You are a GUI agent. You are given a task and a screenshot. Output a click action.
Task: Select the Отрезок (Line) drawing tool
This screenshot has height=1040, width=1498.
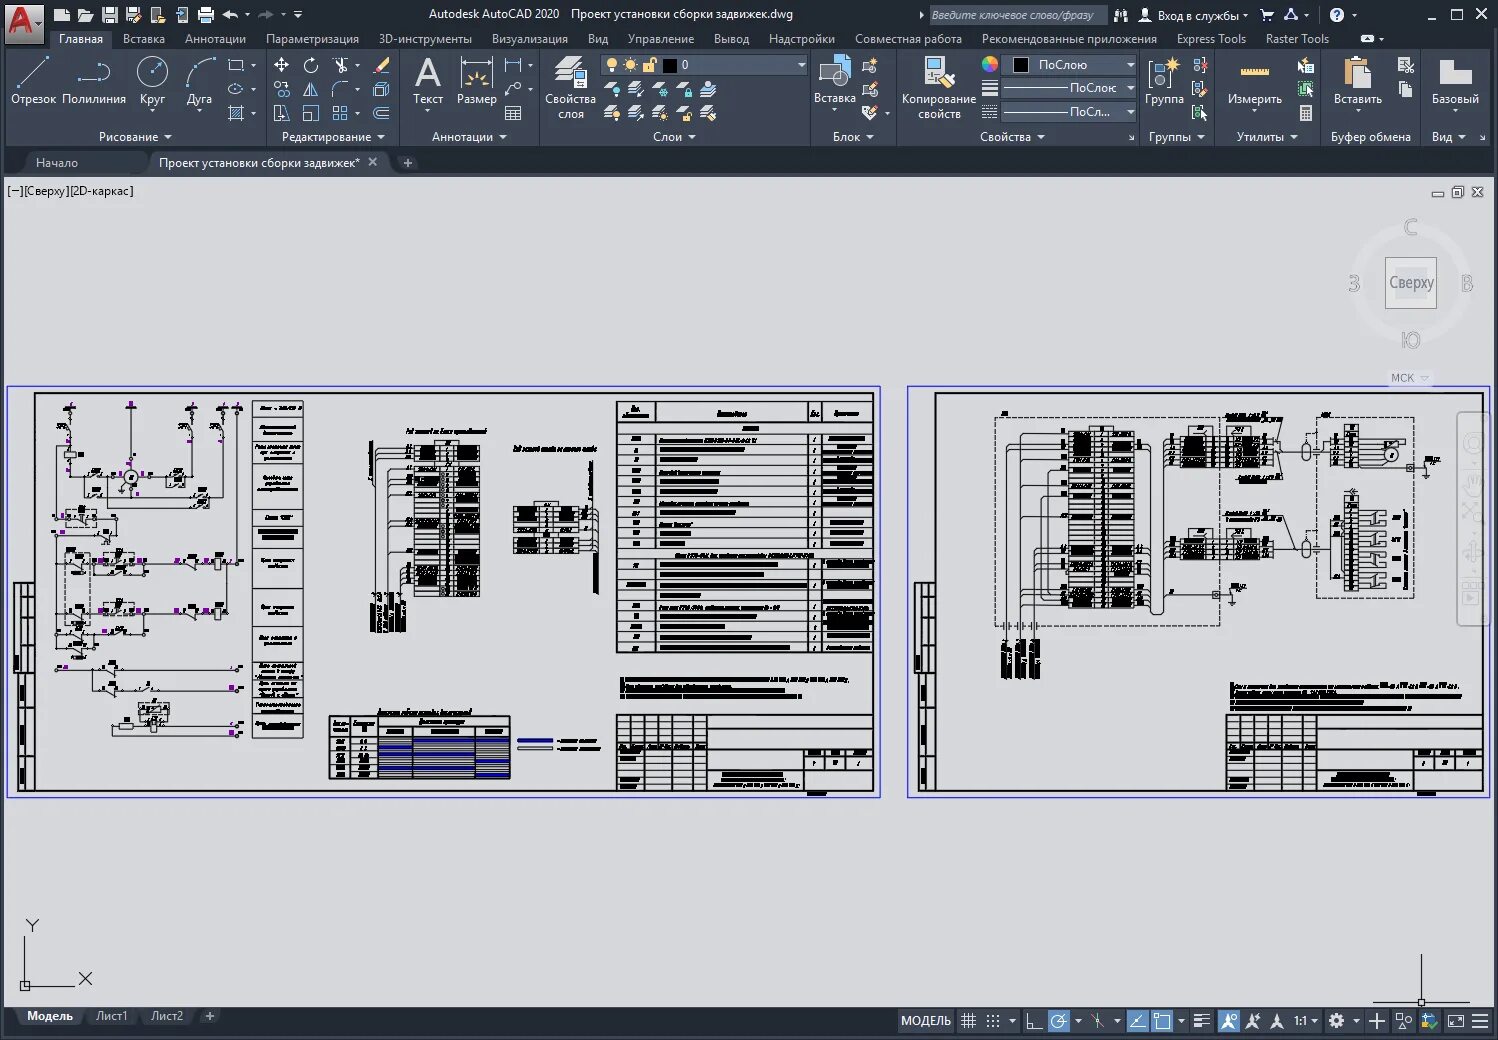[33, 78]
